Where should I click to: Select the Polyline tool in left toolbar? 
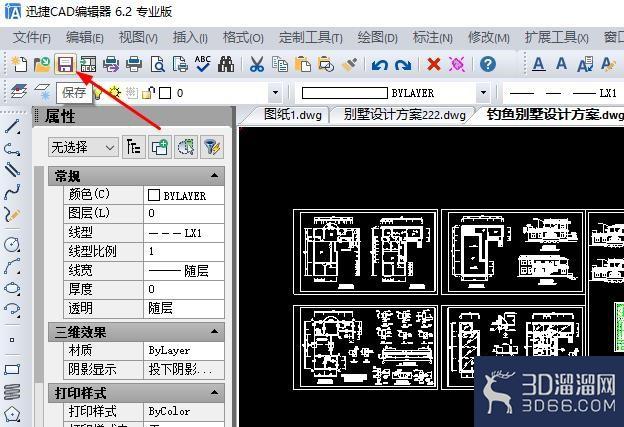12,149
